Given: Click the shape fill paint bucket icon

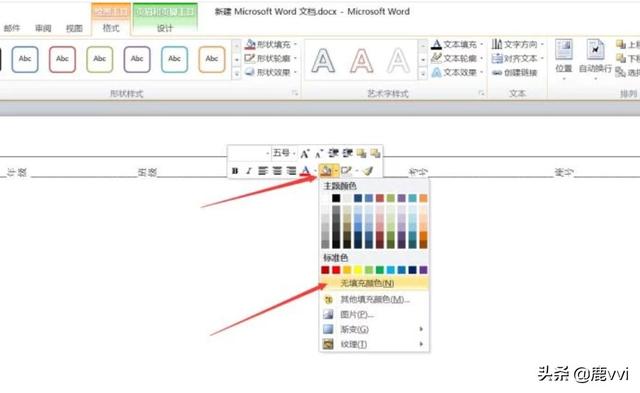Looking at the screenshot, I should point(326,171).
